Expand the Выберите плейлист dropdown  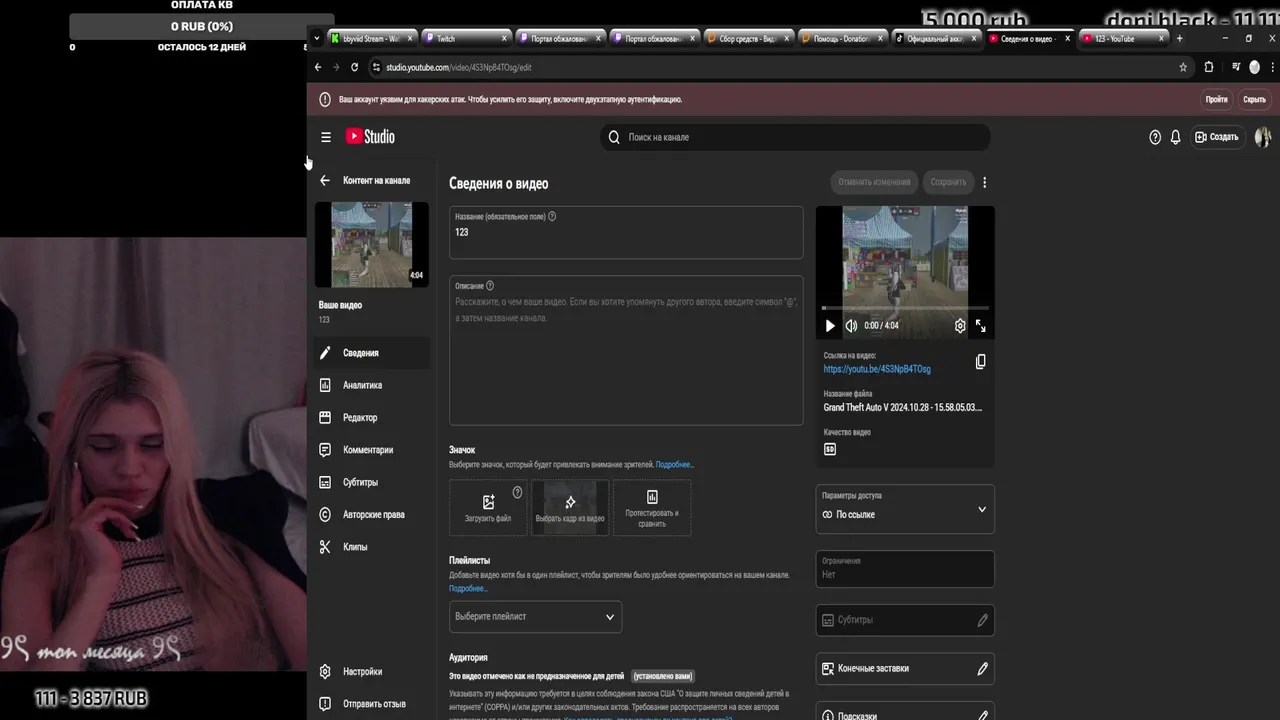click(535, 617)
